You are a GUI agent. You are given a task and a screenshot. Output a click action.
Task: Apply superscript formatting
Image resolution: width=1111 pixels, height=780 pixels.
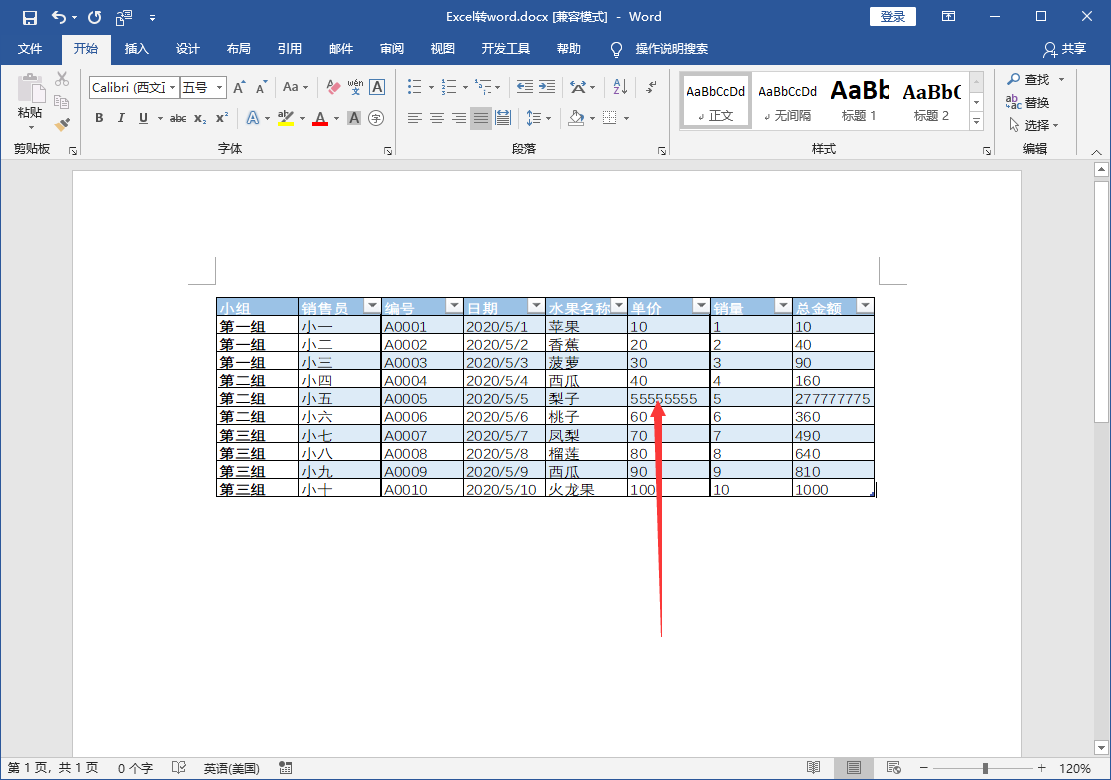pyautogui.click(x=222, y=118)
